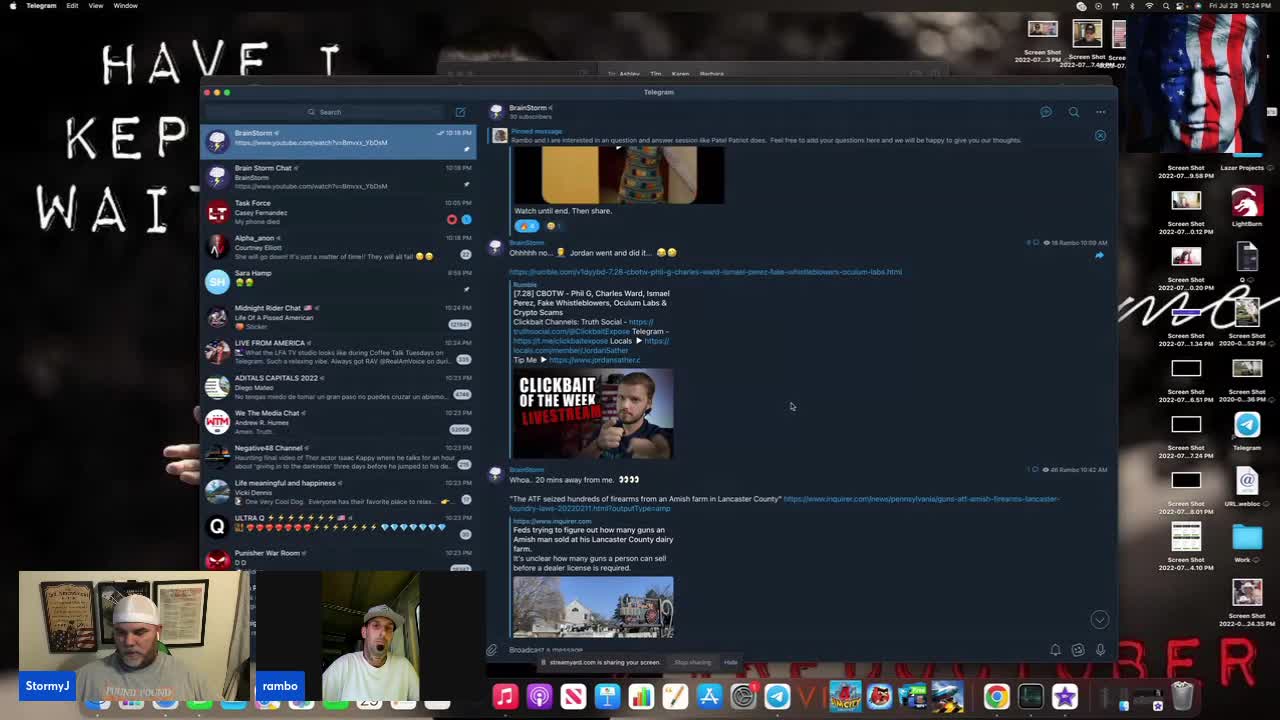The height and width of the screenshot is (720, 1280).
Task: Click Stop sharing in StreamYard bar
Action: click(692, 662)
